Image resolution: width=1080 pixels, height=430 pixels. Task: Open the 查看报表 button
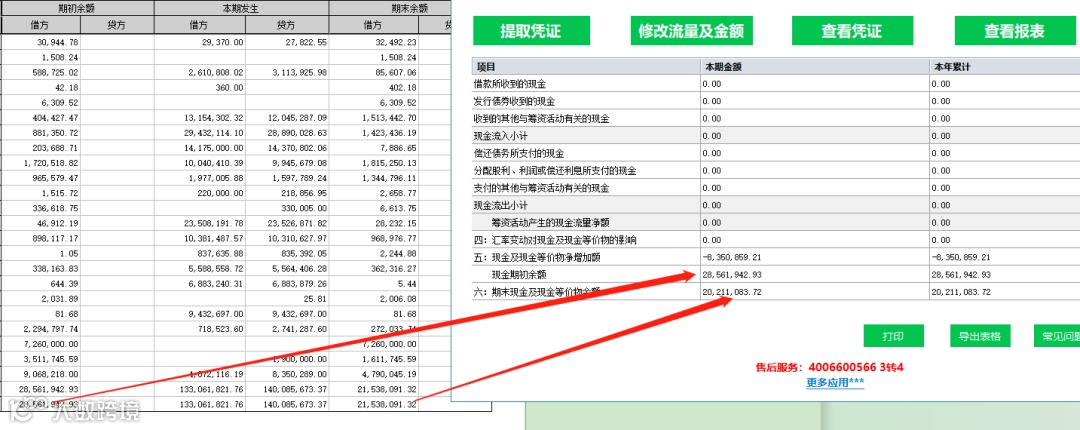pos(1015,31)
